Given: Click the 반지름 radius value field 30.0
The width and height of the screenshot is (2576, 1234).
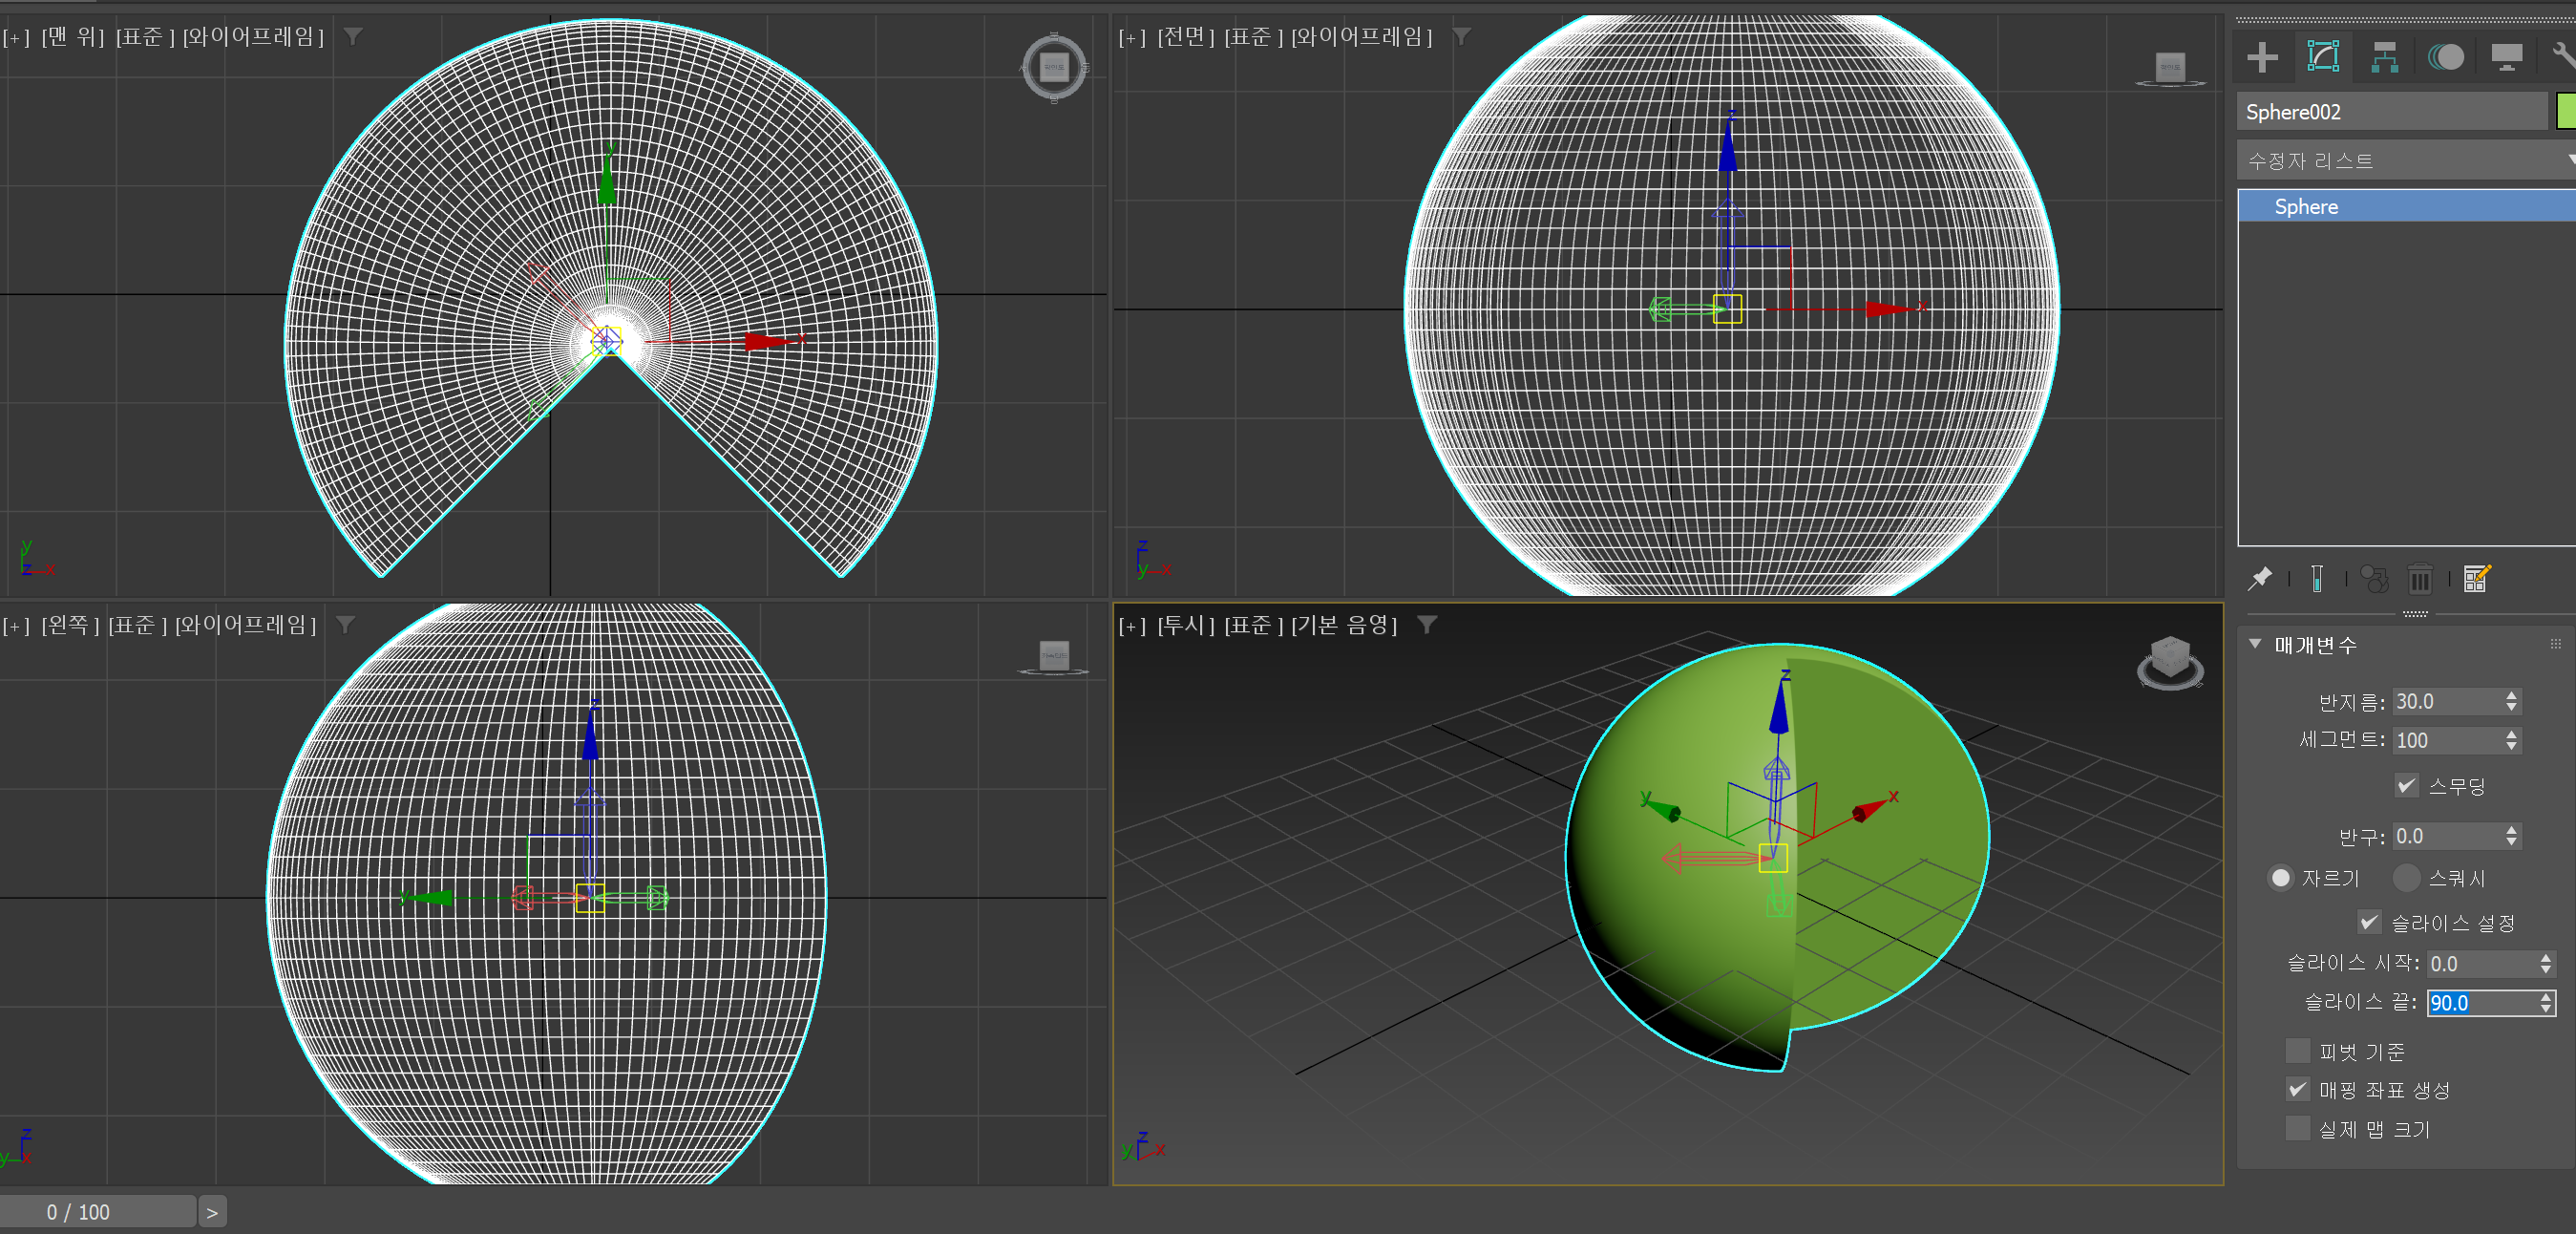Looking at the screenshot, I should pos(2447,702).
